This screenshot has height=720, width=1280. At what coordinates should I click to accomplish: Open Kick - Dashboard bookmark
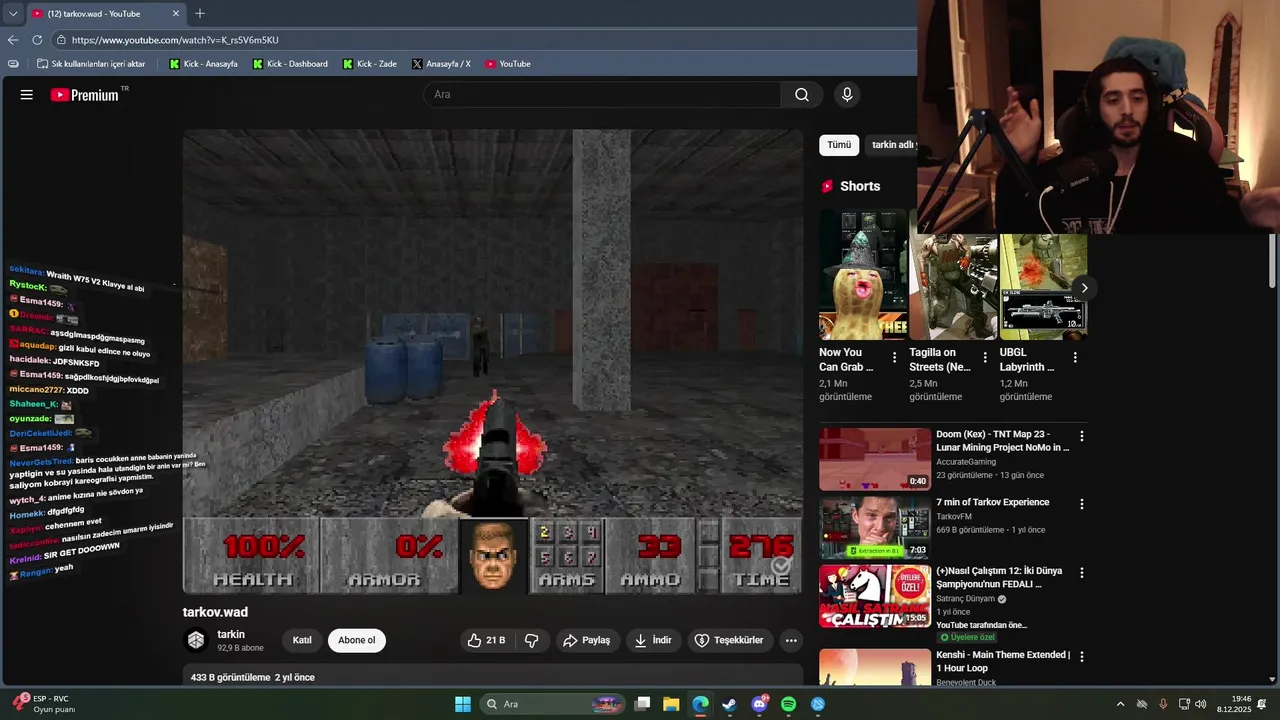tap(290, 64)
